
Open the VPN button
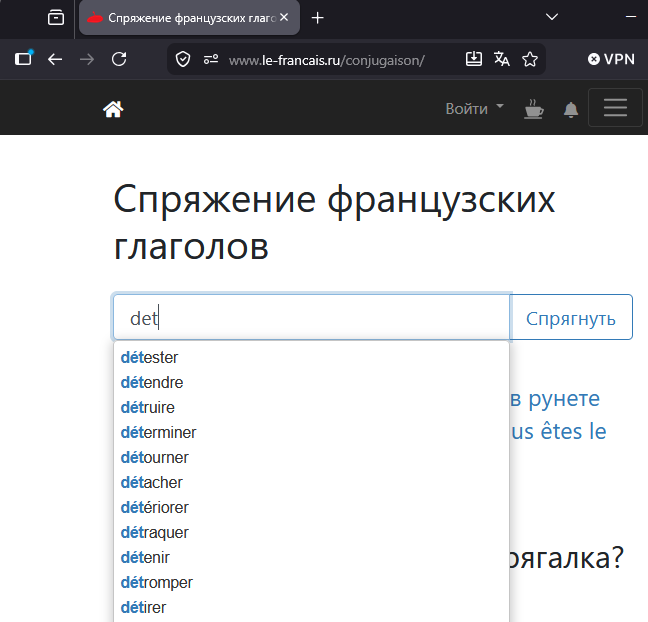click(611, 59)
